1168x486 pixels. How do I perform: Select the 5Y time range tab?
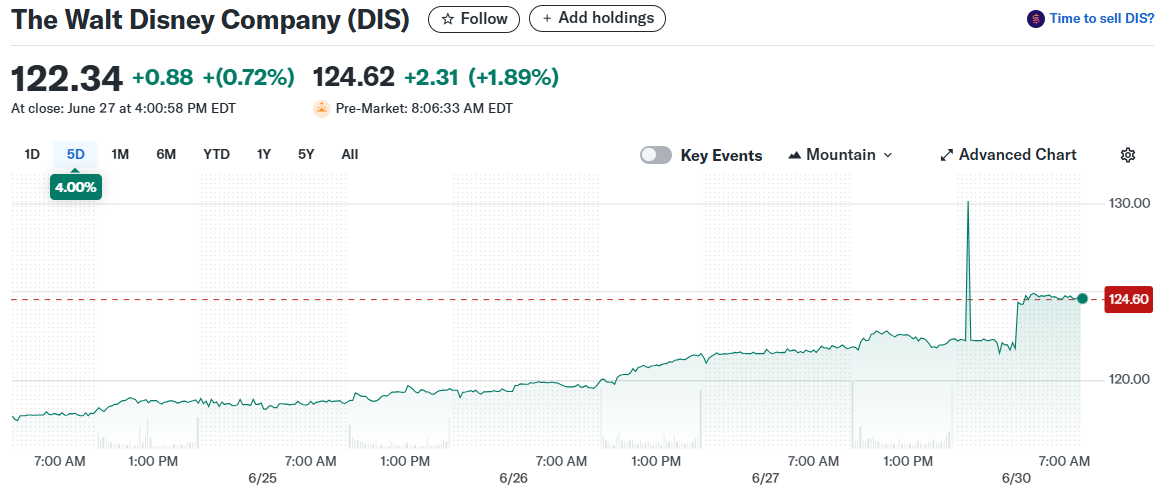(306, 155)
